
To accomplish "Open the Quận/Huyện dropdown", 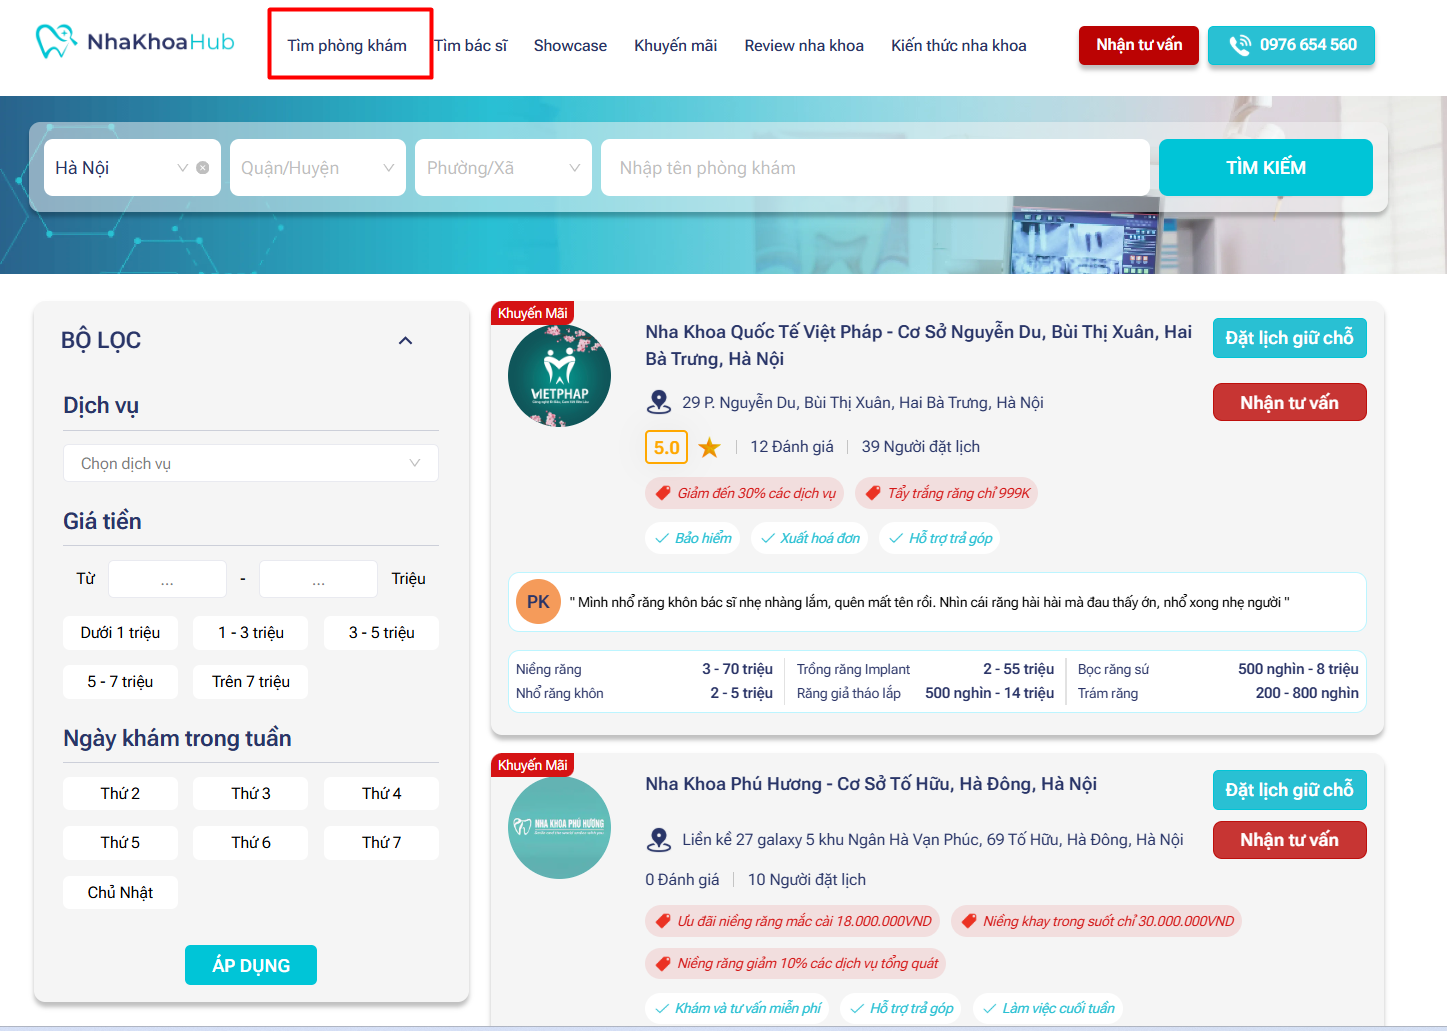I will [317, 168].
